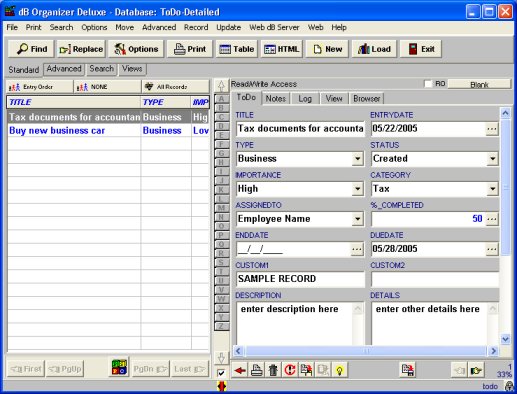Image resolution: width=517 pixels, height=394 pixels.
Task: Open the Options toolbar button
Action: pos(136,49)
